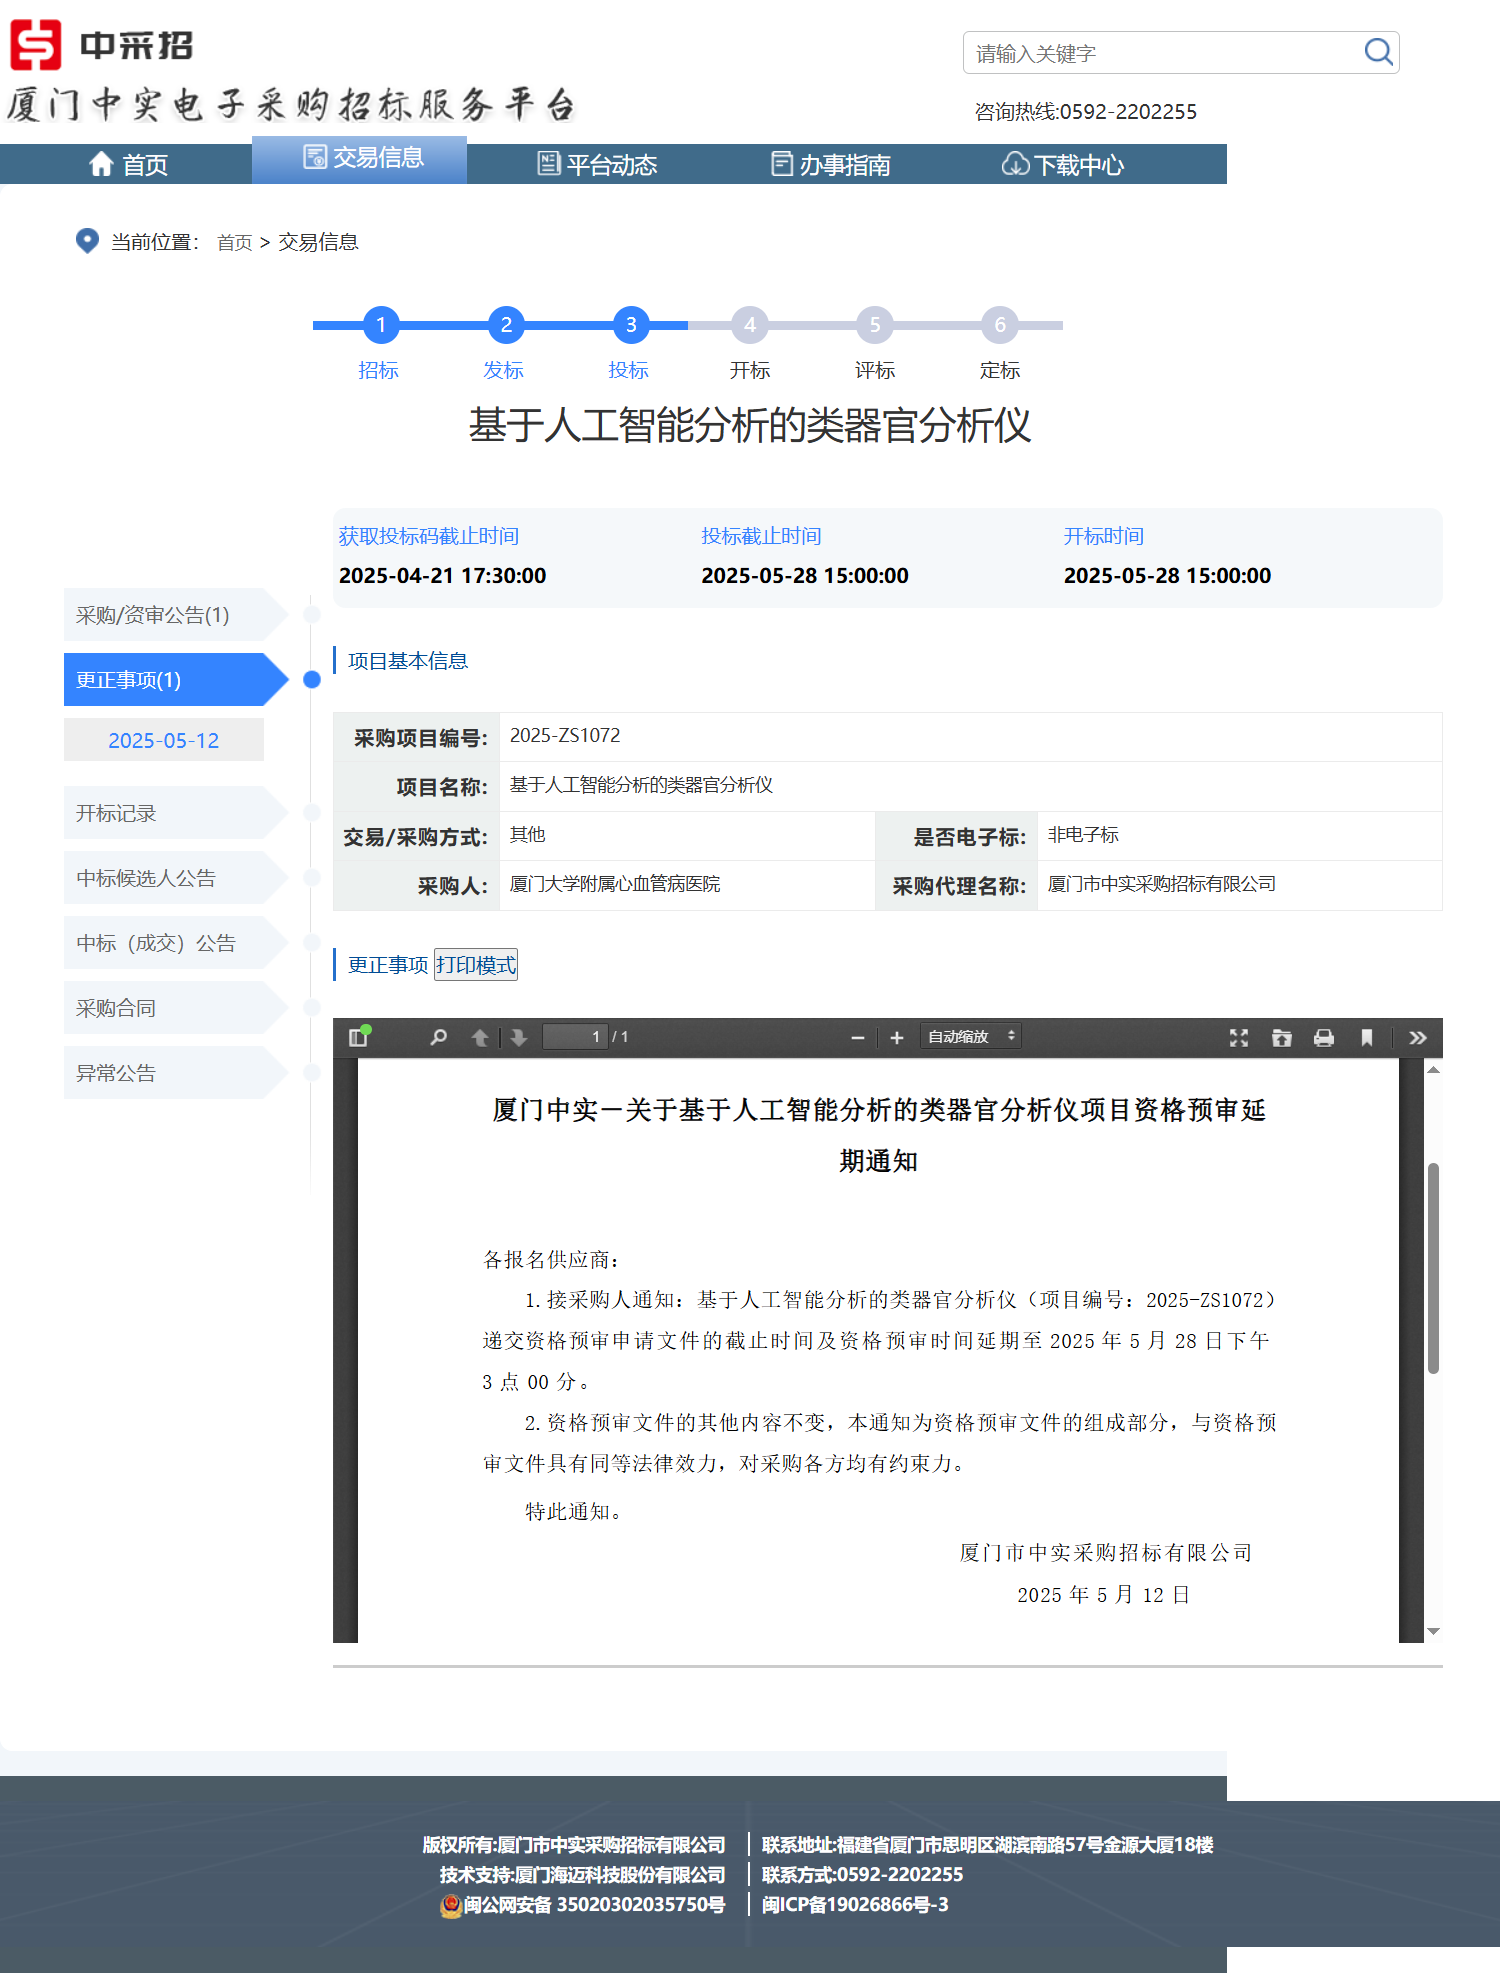
Task: Toggle the PDF viewer sidebar
Action: (358, 1037)
